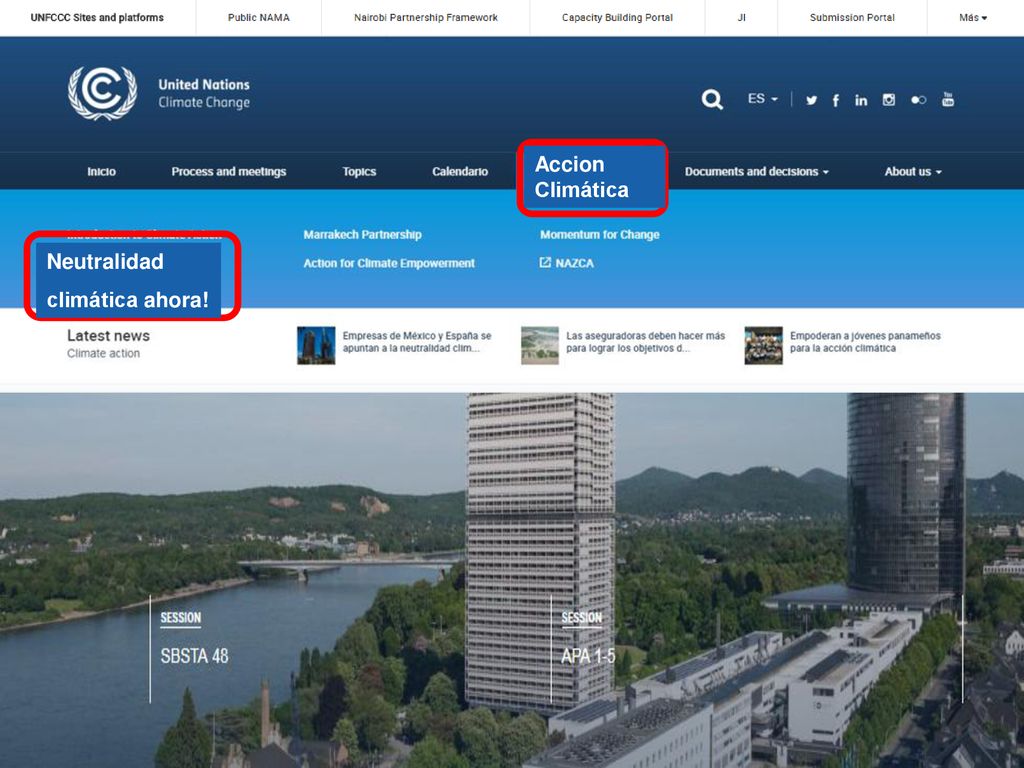Click the NAZCA external link icon
The width and height of the screenshot is (1024, 768).
tap(545, 263)
